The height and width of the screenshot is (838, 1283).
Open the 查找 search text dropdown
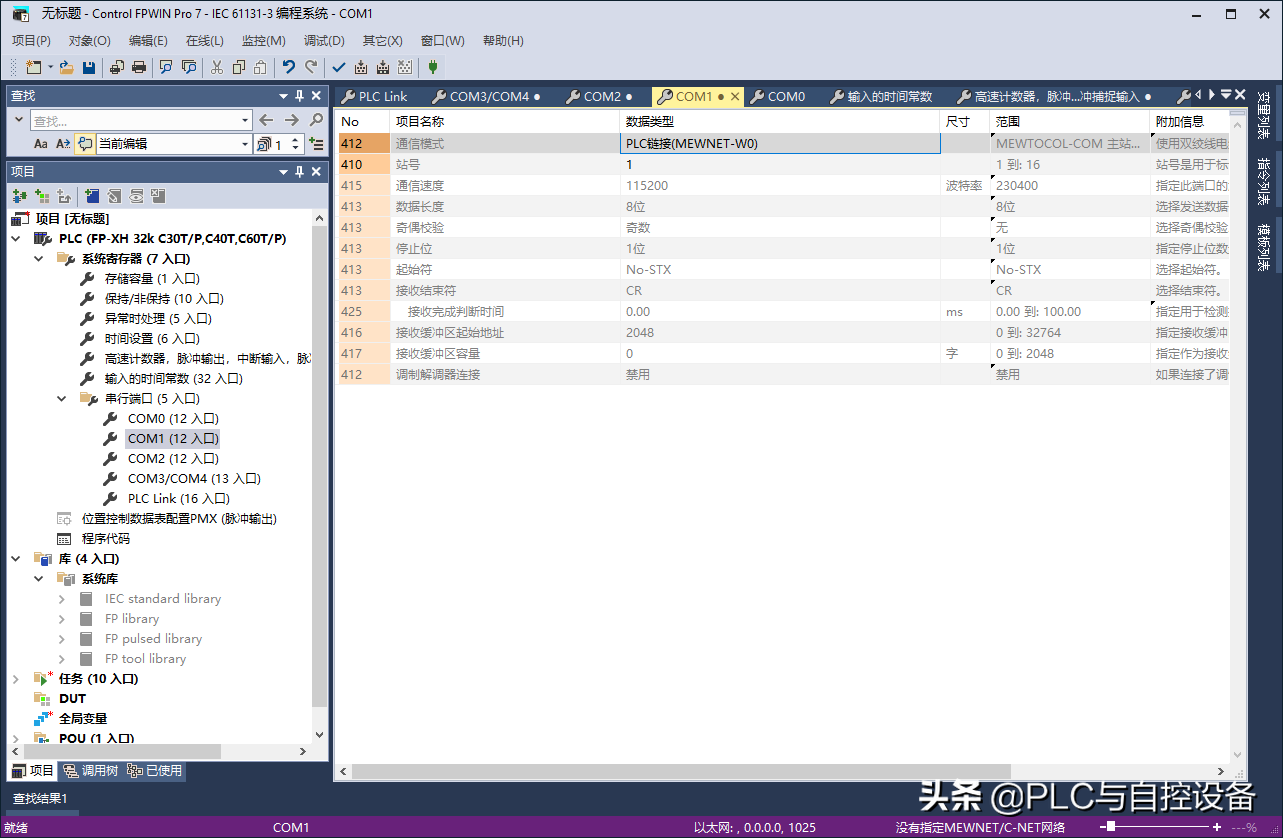point(245,120)
